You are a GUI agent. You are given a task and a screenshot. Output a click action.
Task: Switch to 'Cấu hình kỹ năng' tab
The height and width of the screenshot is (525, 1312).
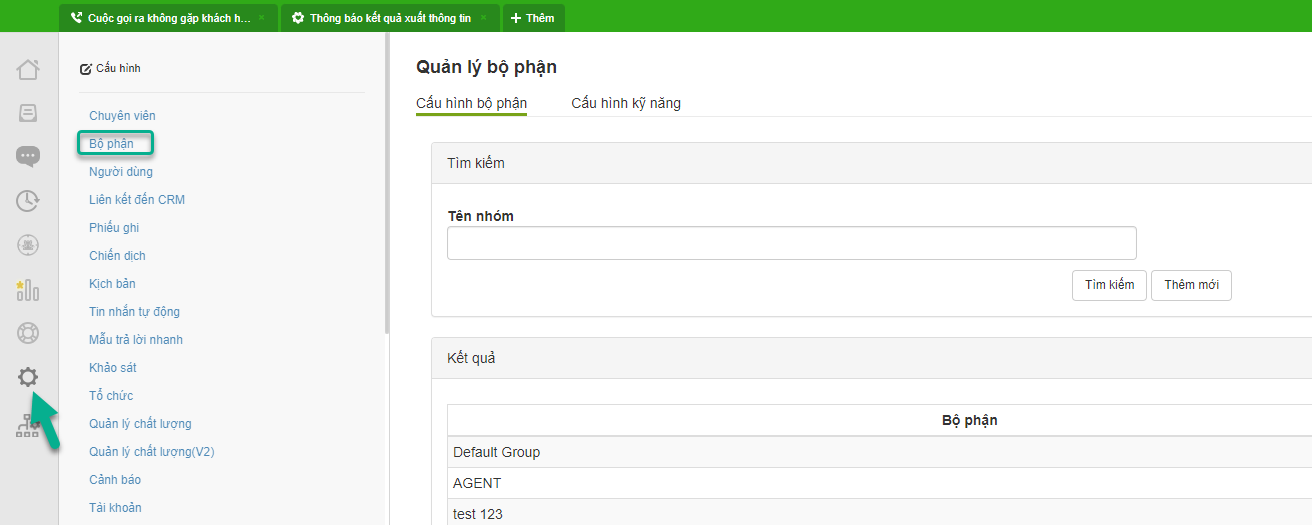point(626,103)
